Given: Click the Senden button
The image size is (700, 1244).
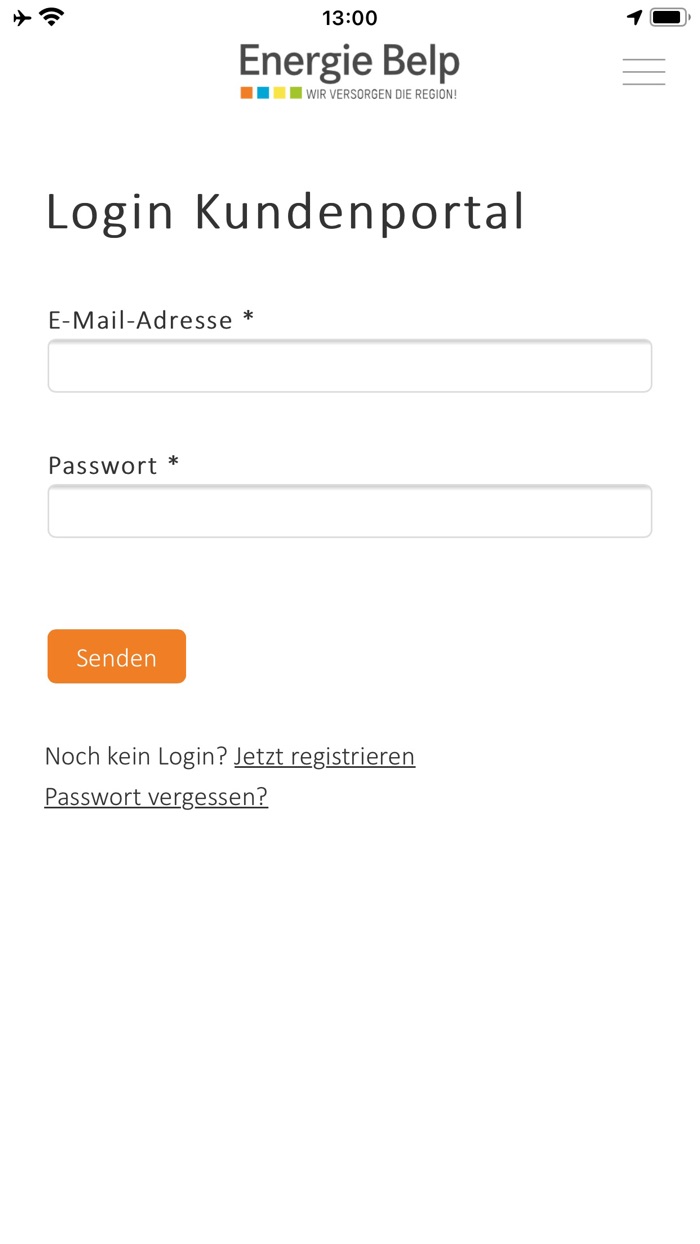Looking at the screenshot, I should point(116,656).
